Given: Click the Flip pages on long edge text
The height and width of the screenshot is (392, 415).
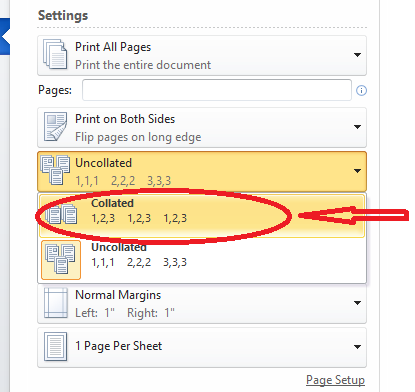Looking at the screenshot, I should [138, 137].
